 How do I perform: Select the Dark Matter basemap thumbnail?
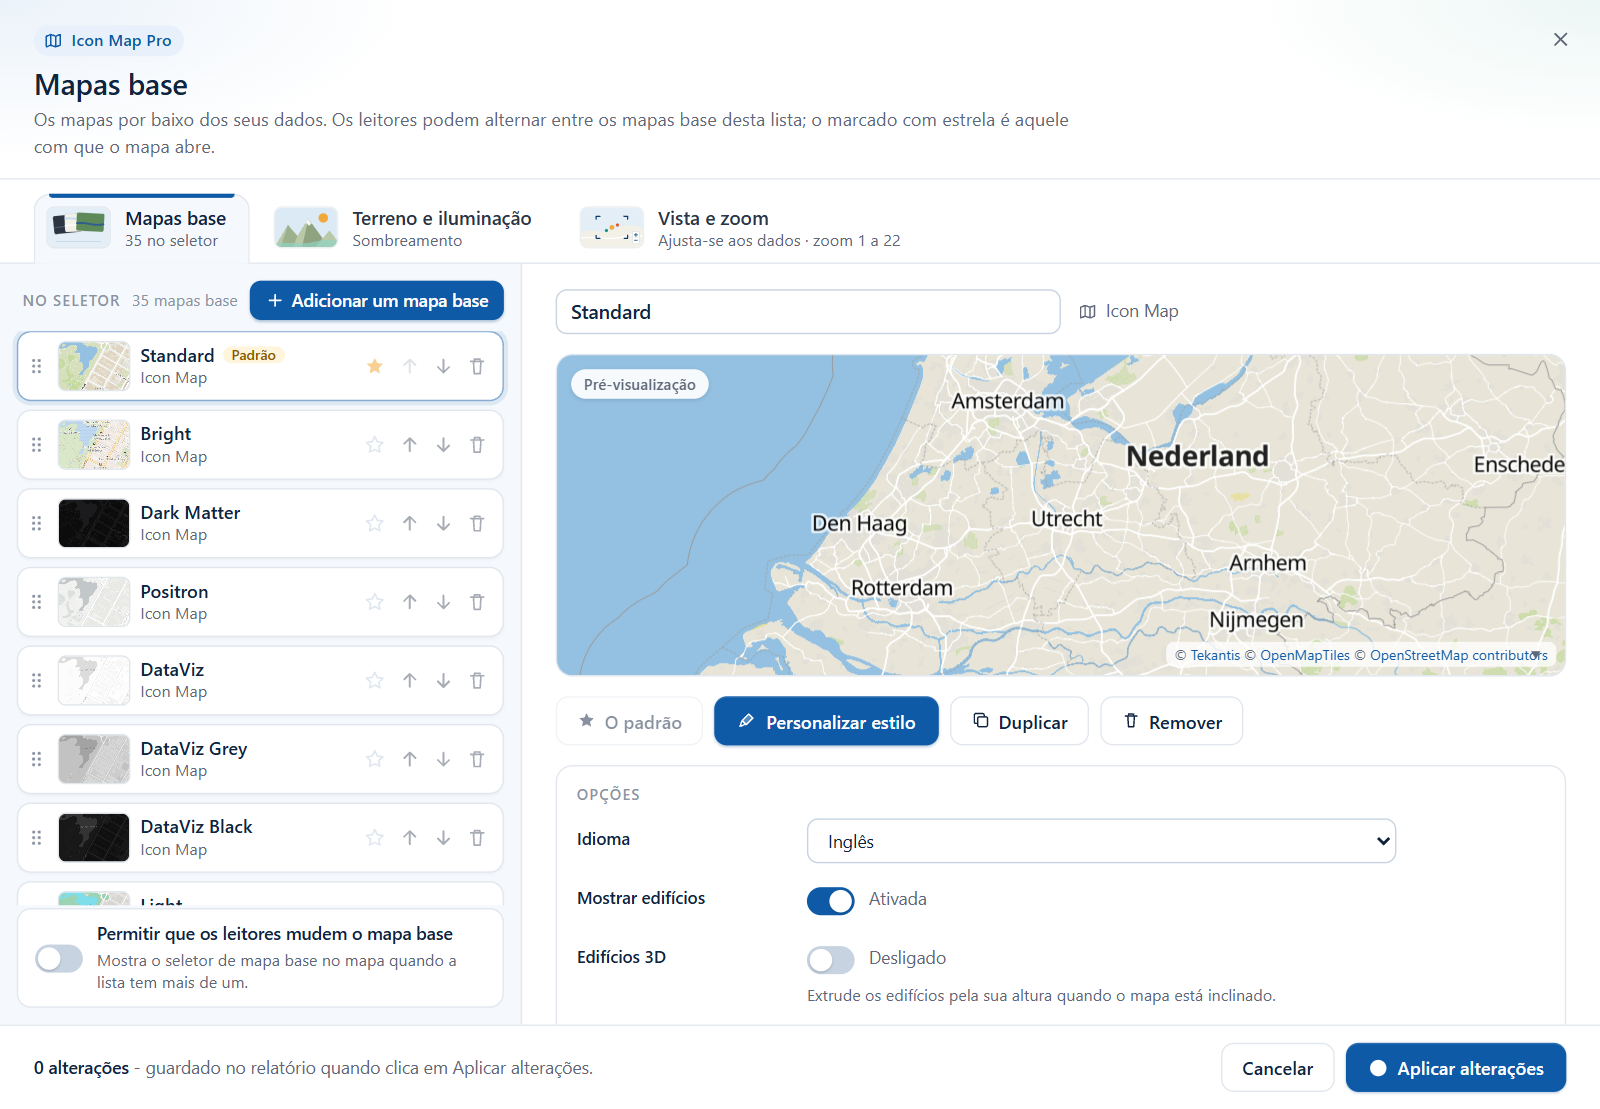coord(94,523)
